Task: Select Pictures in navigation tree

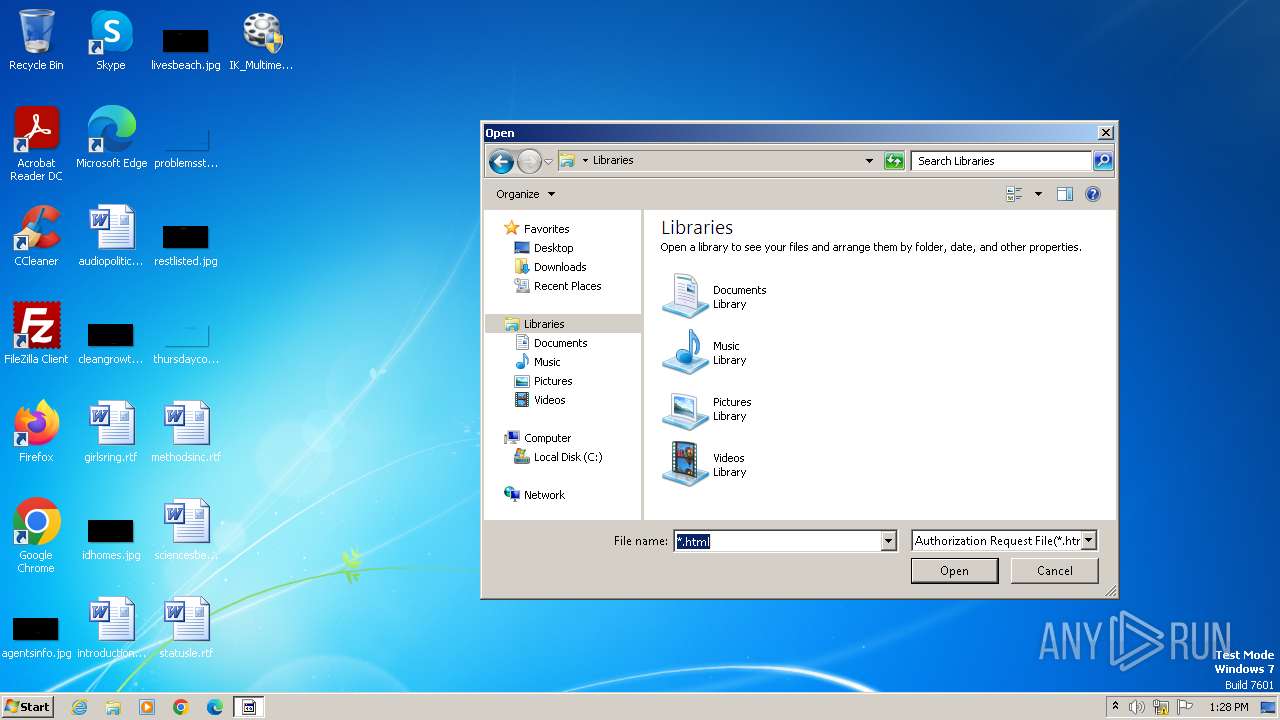Action: (543, 381)
